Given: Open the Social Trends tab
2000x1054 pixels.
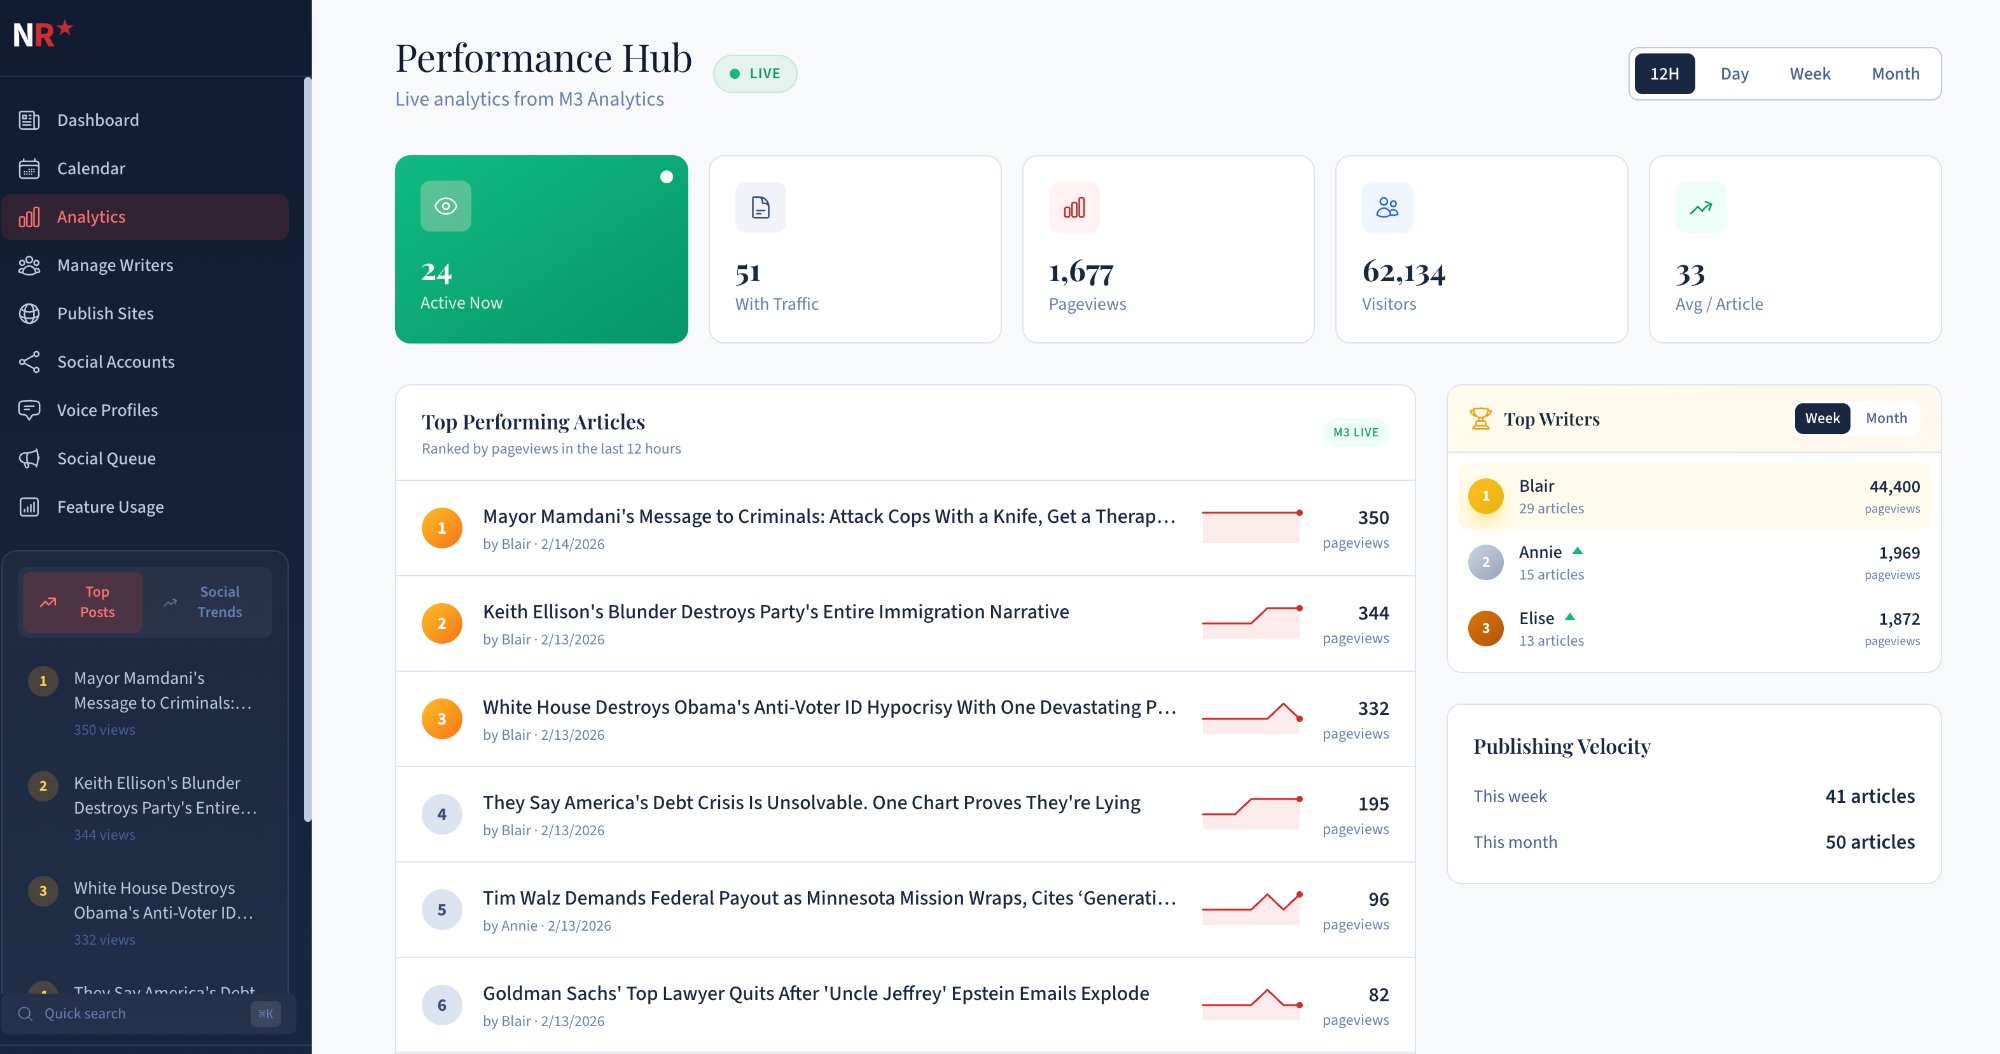Looking at the screenshot, I should coord(207,602).
